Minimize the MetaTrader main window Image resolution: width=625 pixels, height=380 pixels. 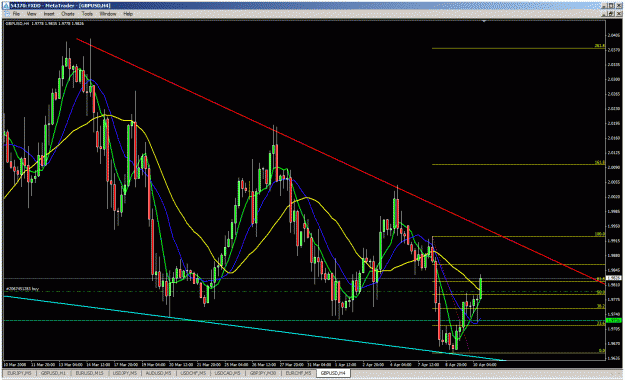605,6
